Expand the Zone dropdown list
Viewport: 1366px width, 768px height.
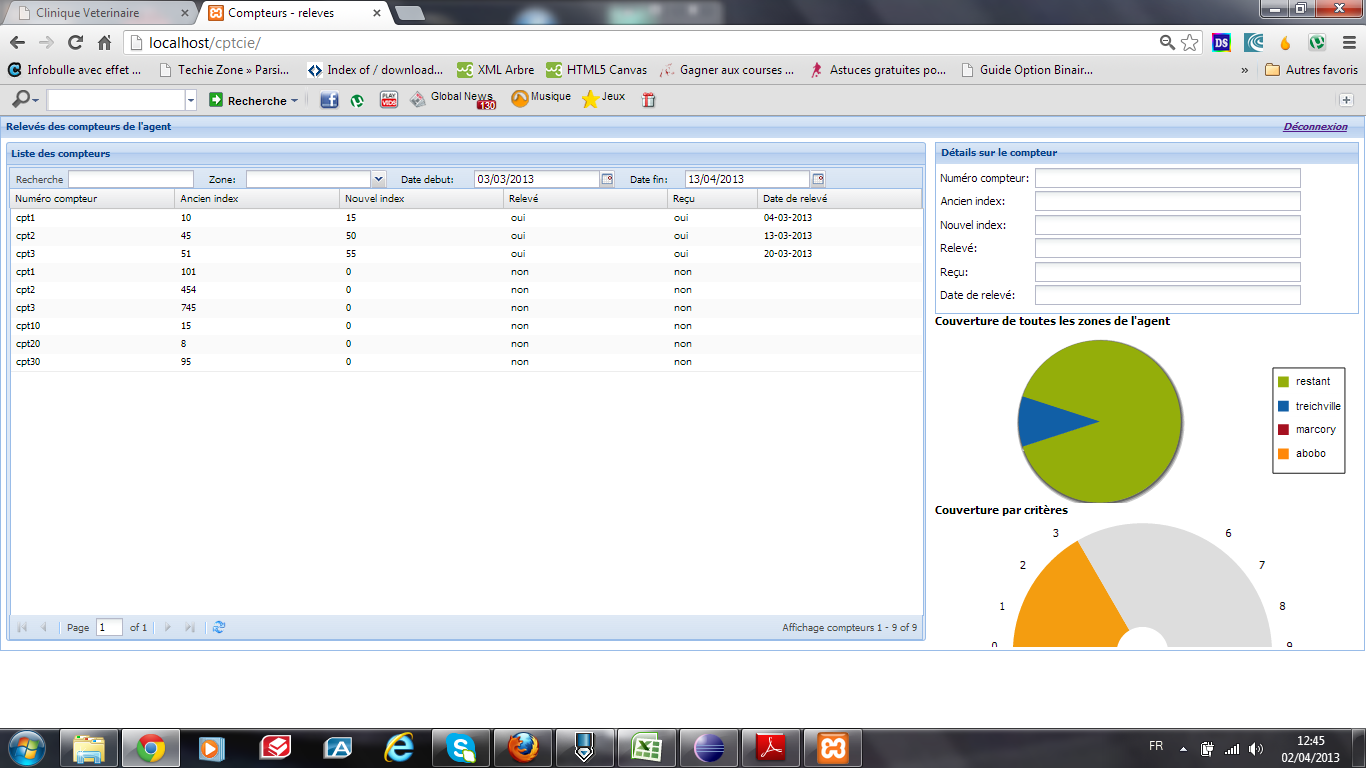click(x=378, y=179)
